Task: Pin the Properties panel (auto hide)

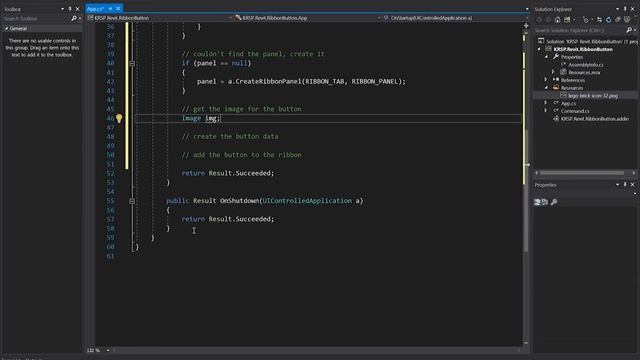Action: [x=625, y=184]
